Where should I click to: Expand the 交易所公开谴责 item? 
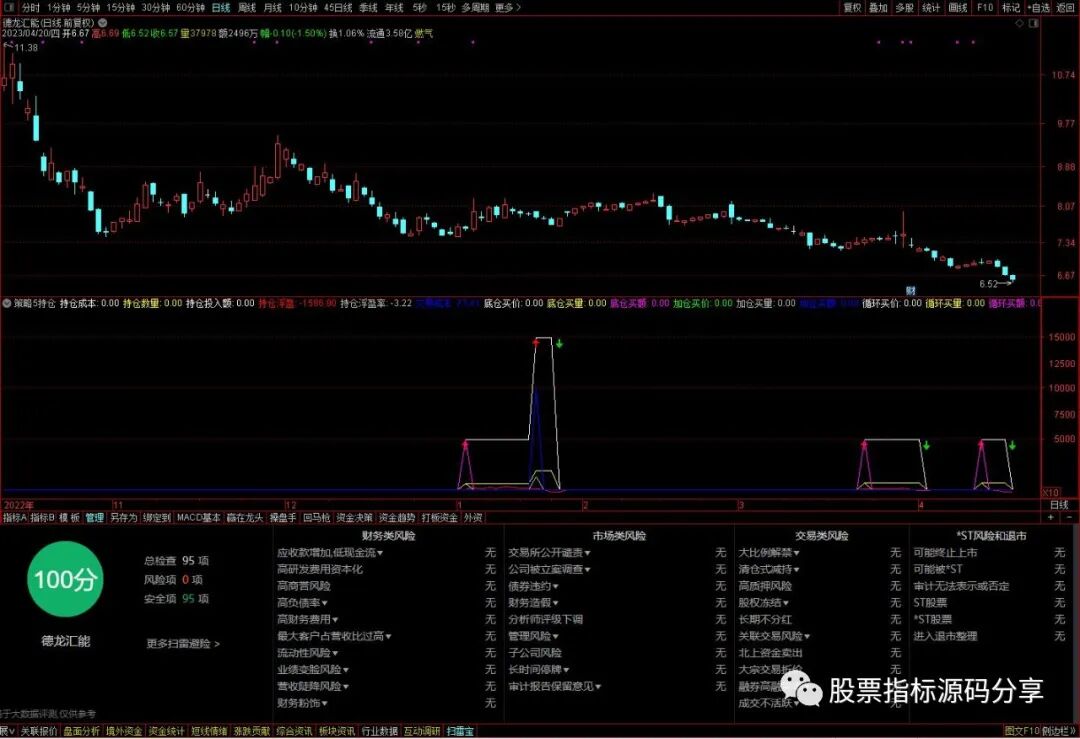[x=550, y=552]
